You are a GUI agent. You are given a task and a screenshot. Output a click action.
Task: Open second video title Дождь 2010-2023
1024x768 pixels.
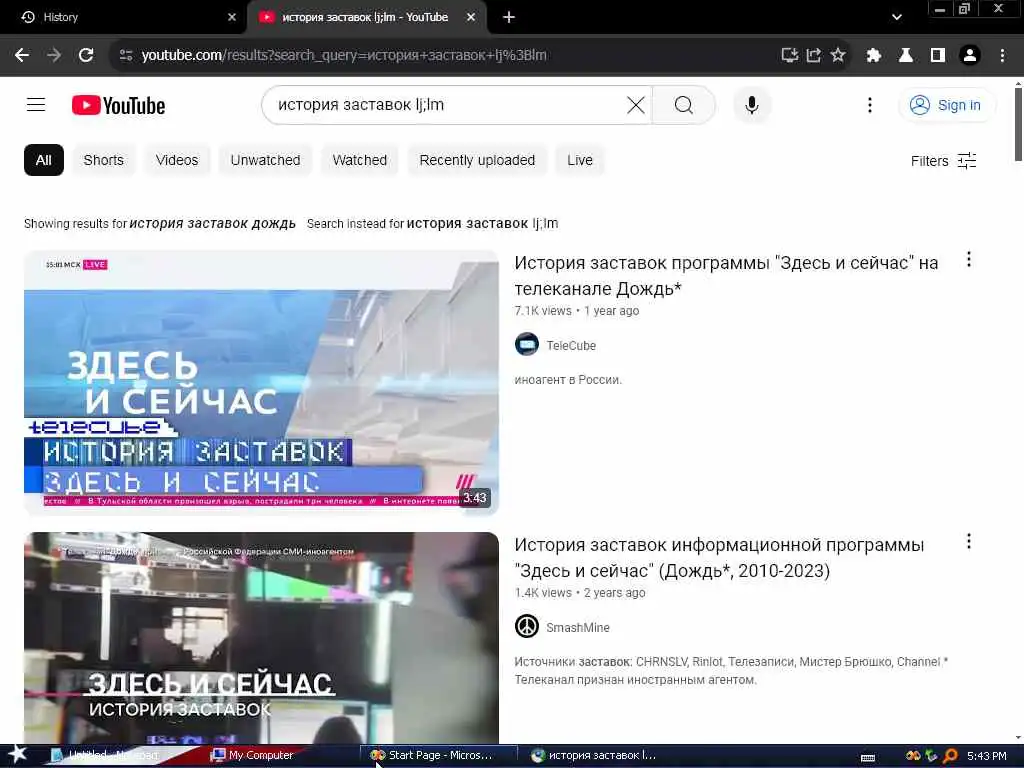719,558
